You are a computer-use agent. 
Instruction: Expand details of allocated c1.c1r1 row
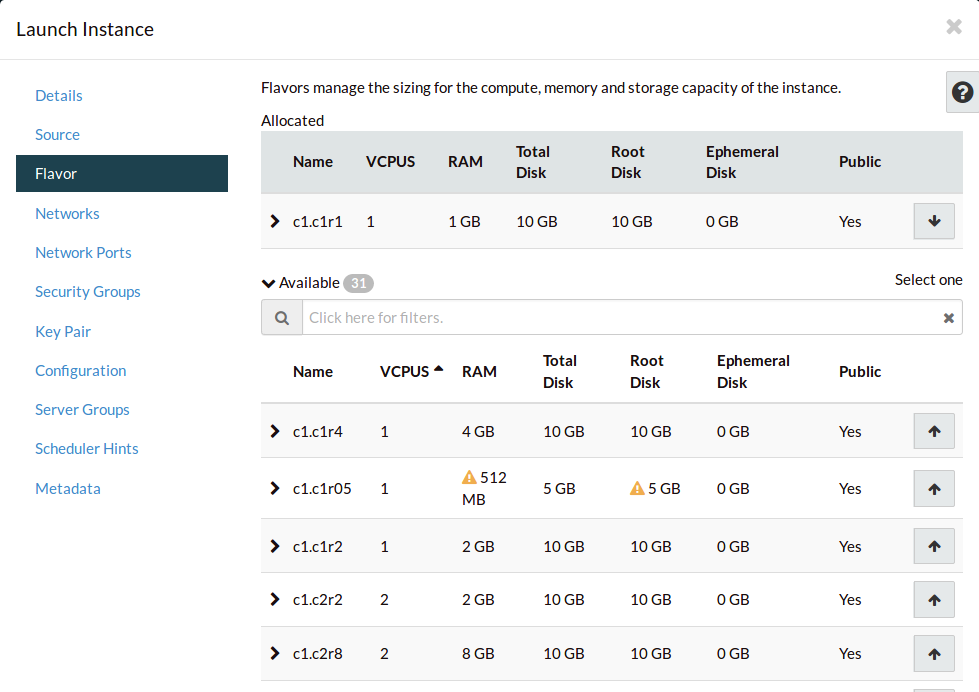(275, 221)
